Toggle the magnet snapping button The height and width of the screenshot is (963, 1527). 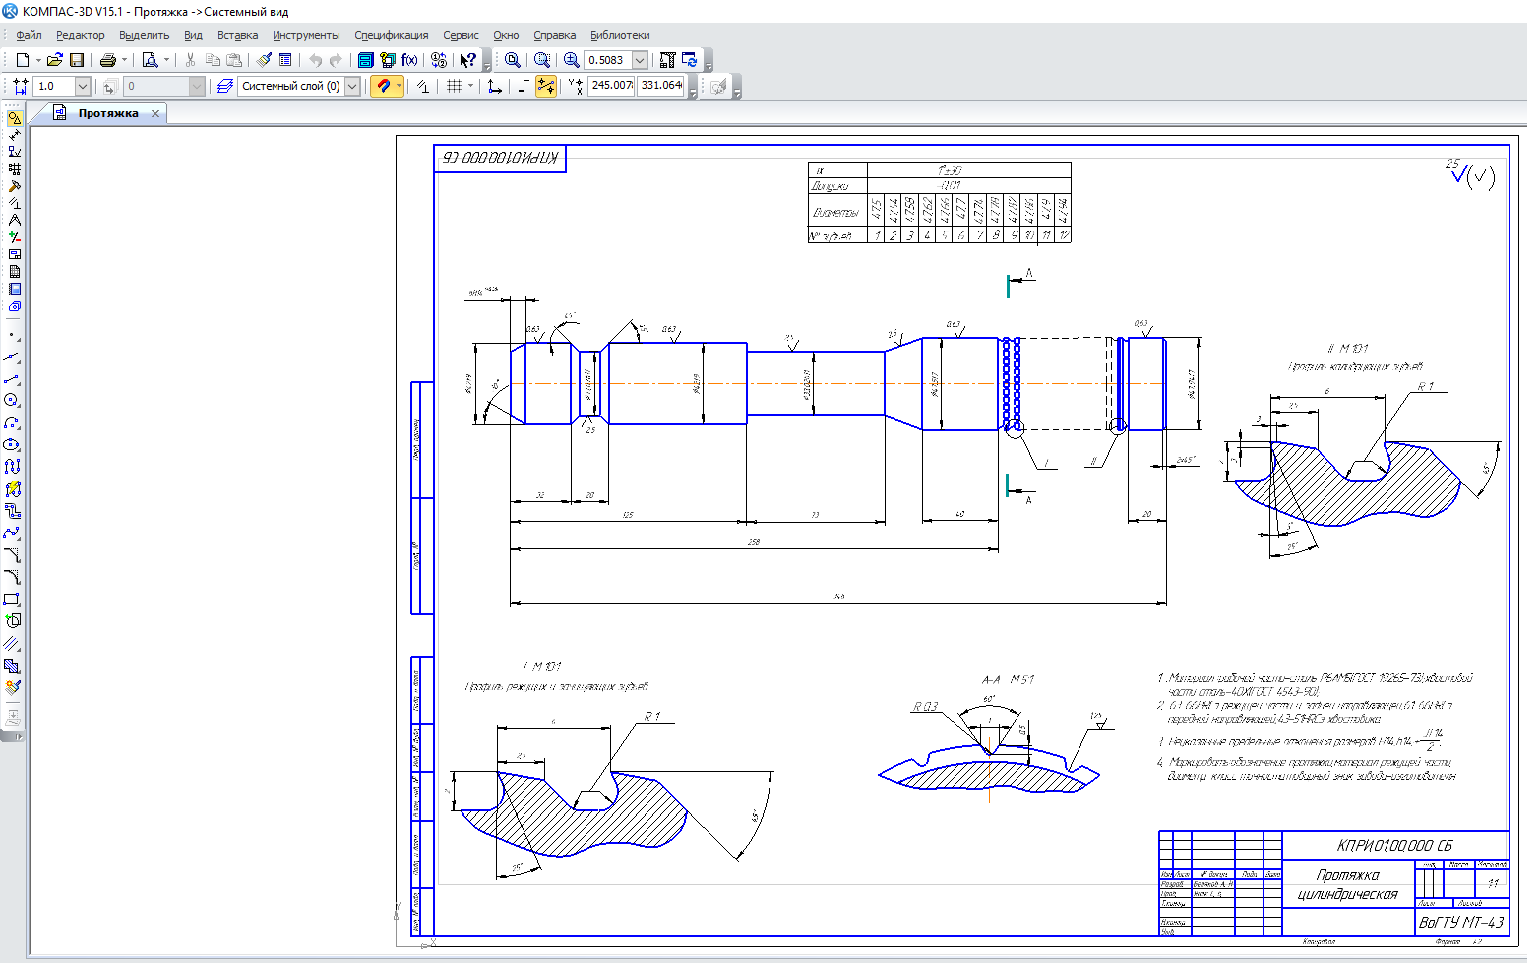click(383, 86)
